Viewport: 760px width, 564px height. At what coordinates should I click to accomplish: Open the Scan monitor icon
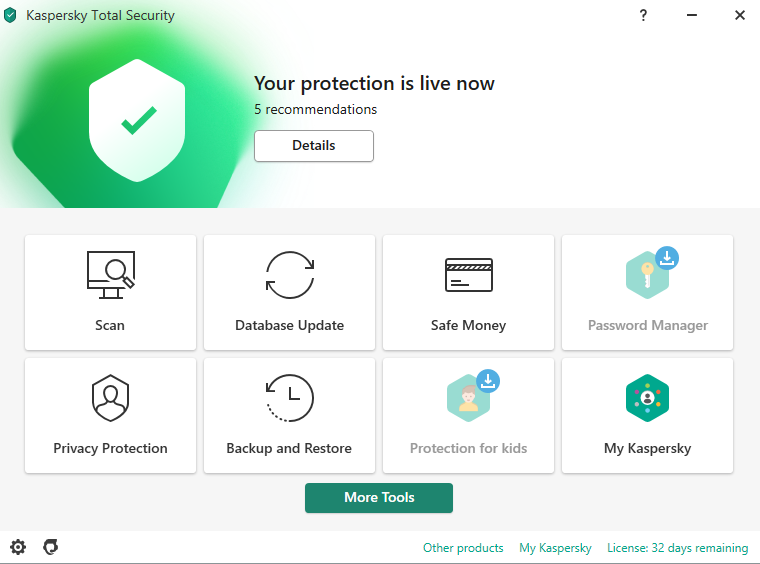(x=110, y=275)
